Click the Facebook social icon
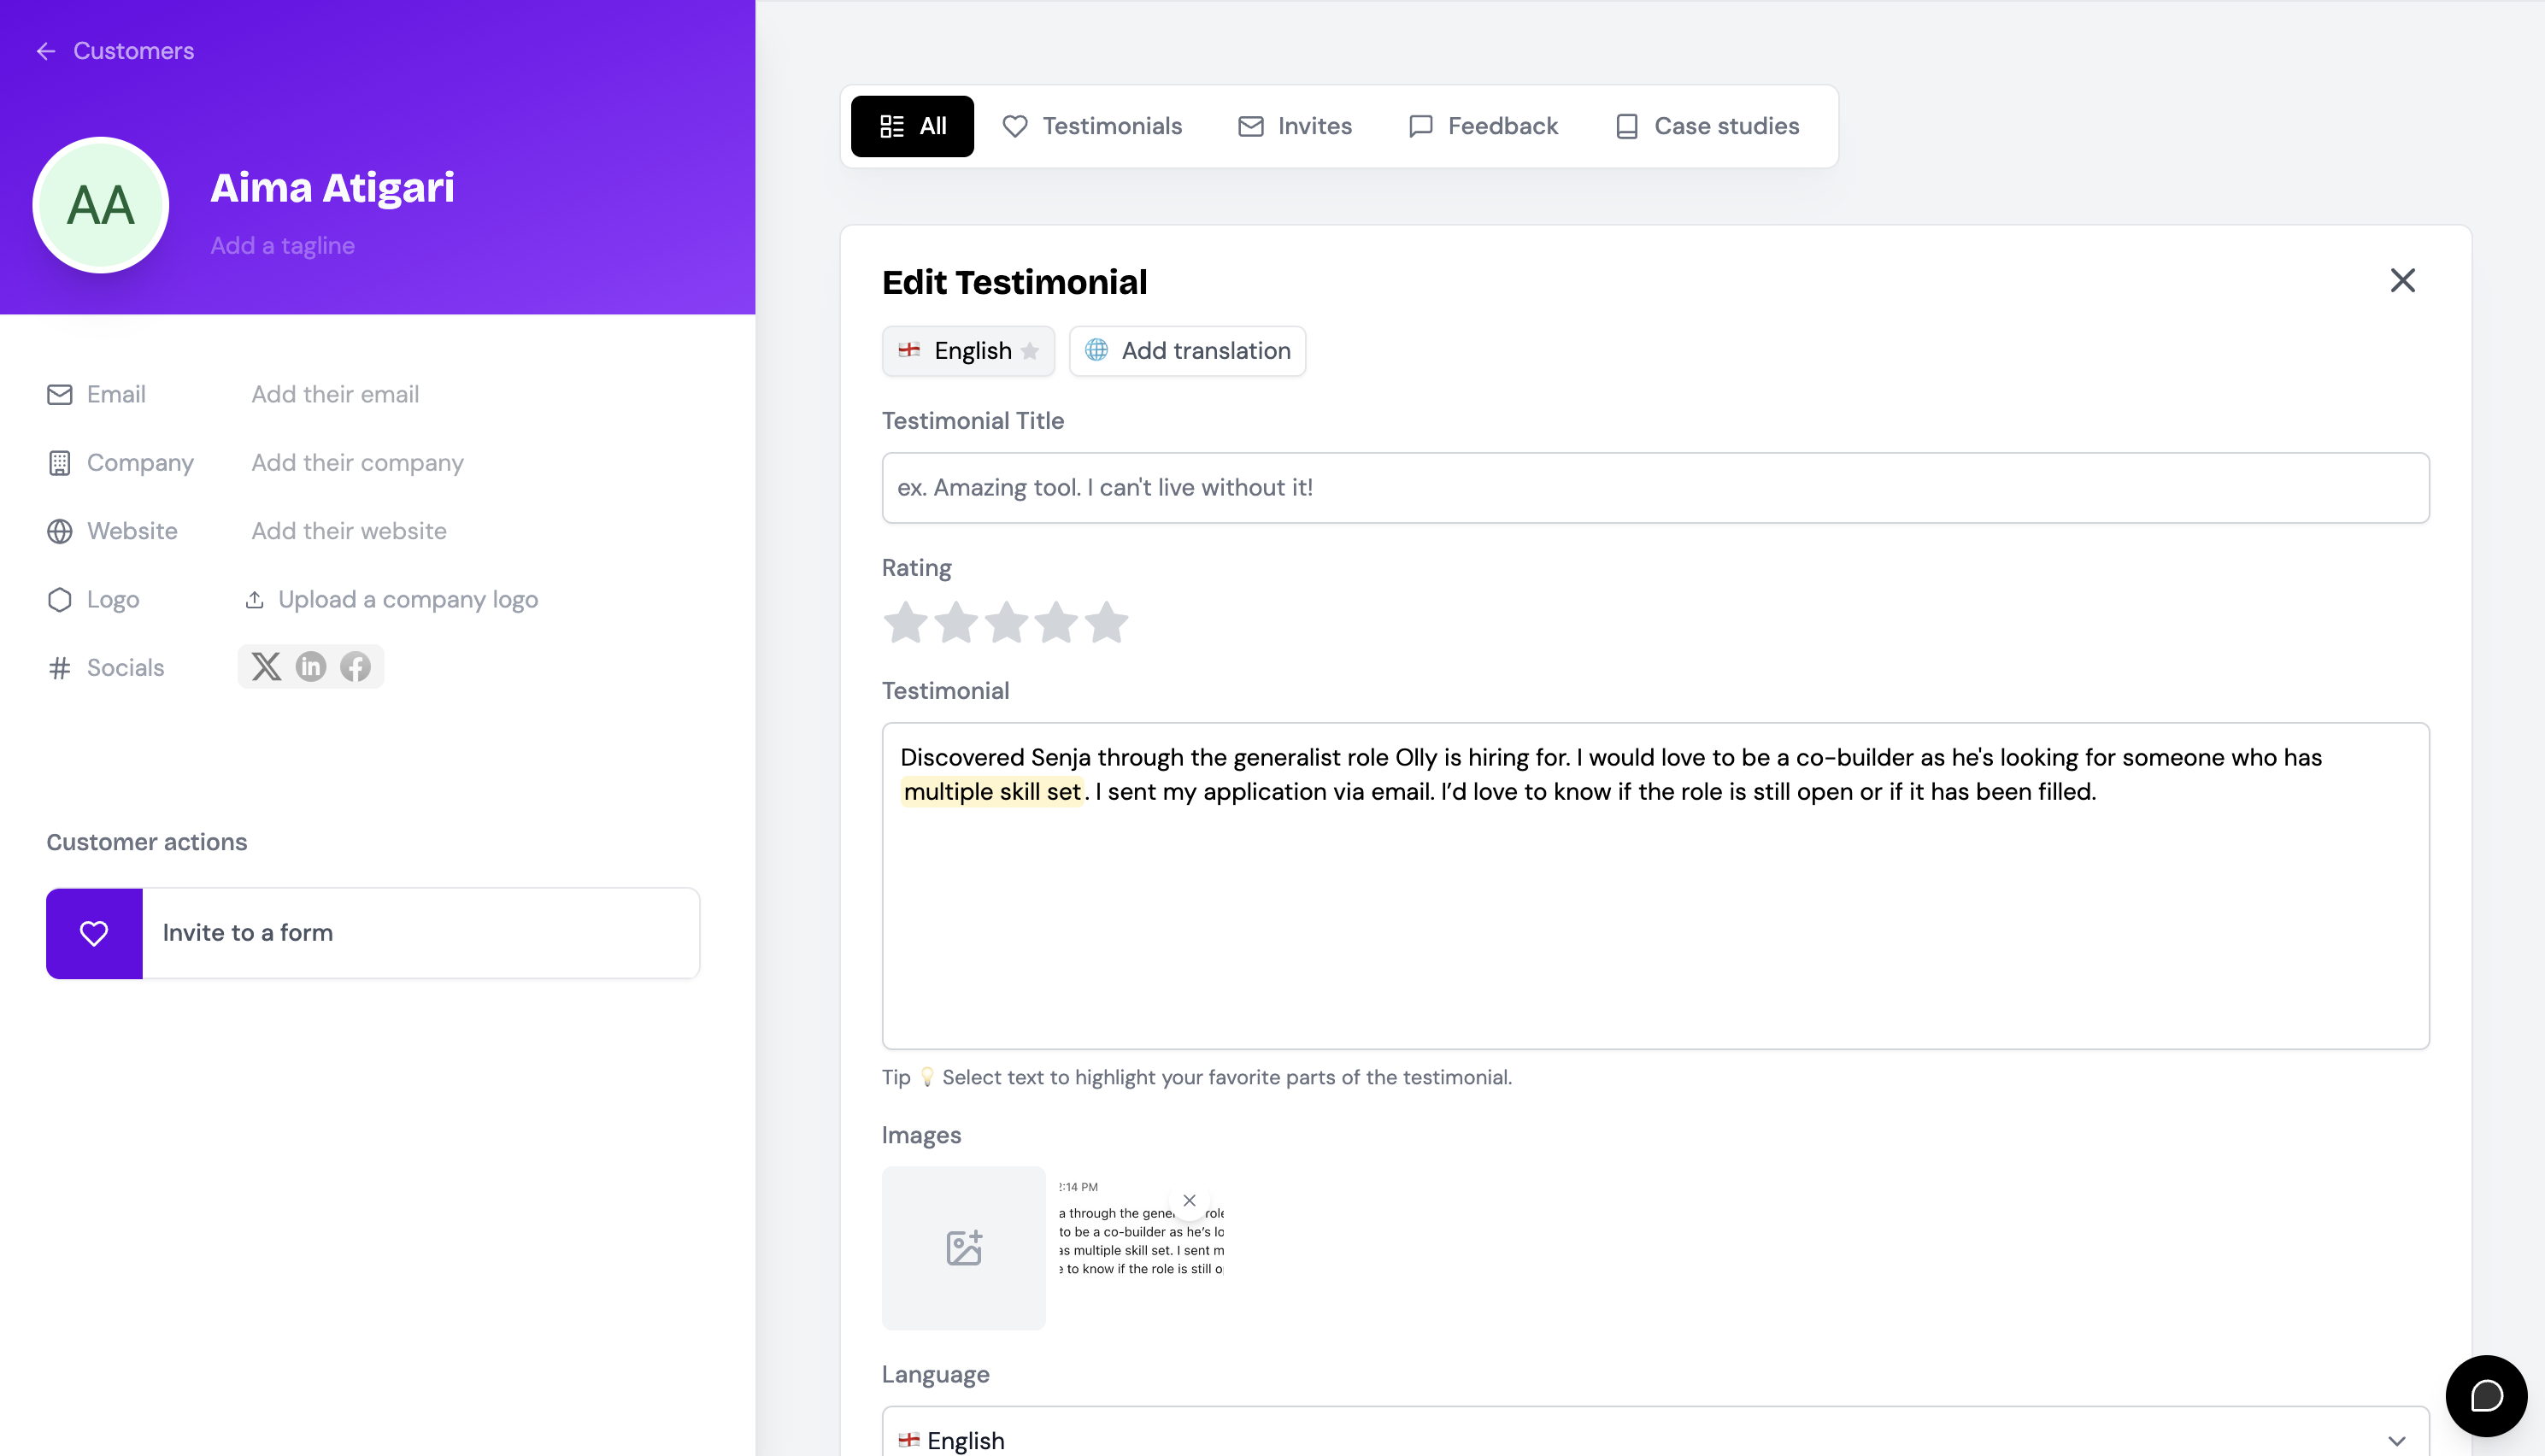 tap(355, 666)
